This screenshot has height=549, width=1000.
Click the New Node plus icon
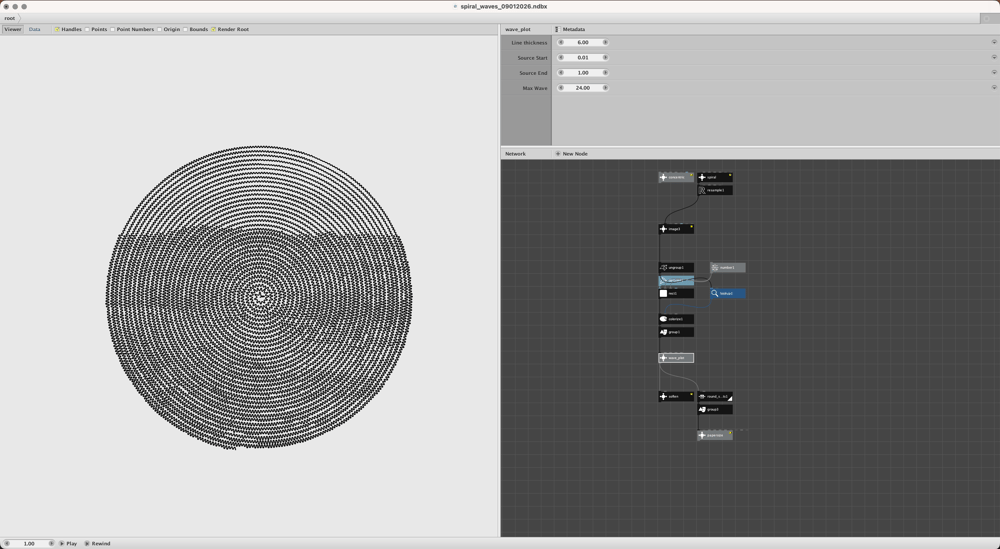558,154
